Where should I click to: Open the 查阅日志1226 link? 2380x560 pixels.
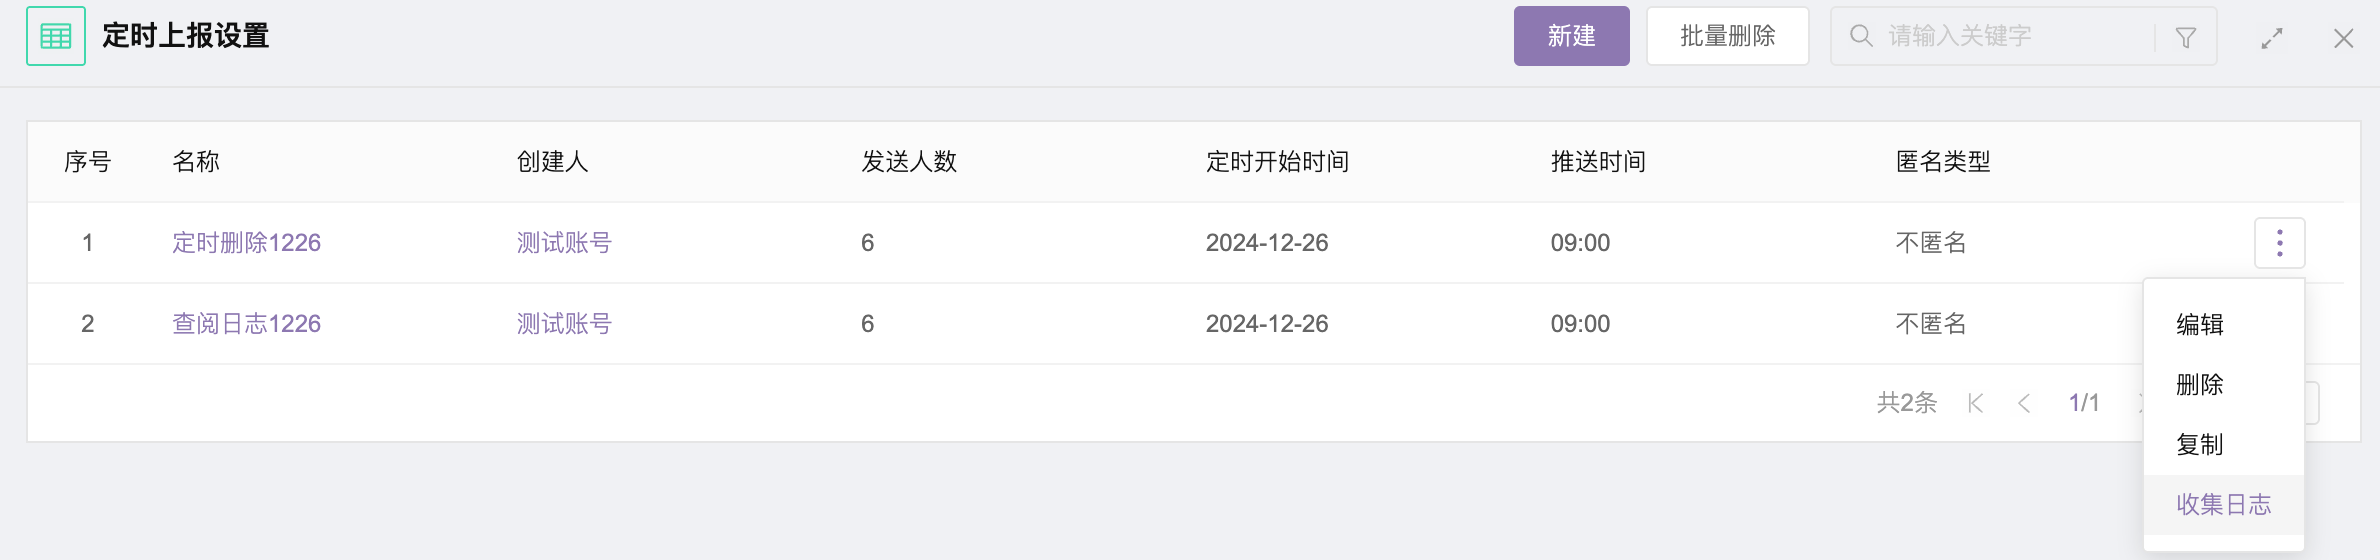(x=247, y=324)
